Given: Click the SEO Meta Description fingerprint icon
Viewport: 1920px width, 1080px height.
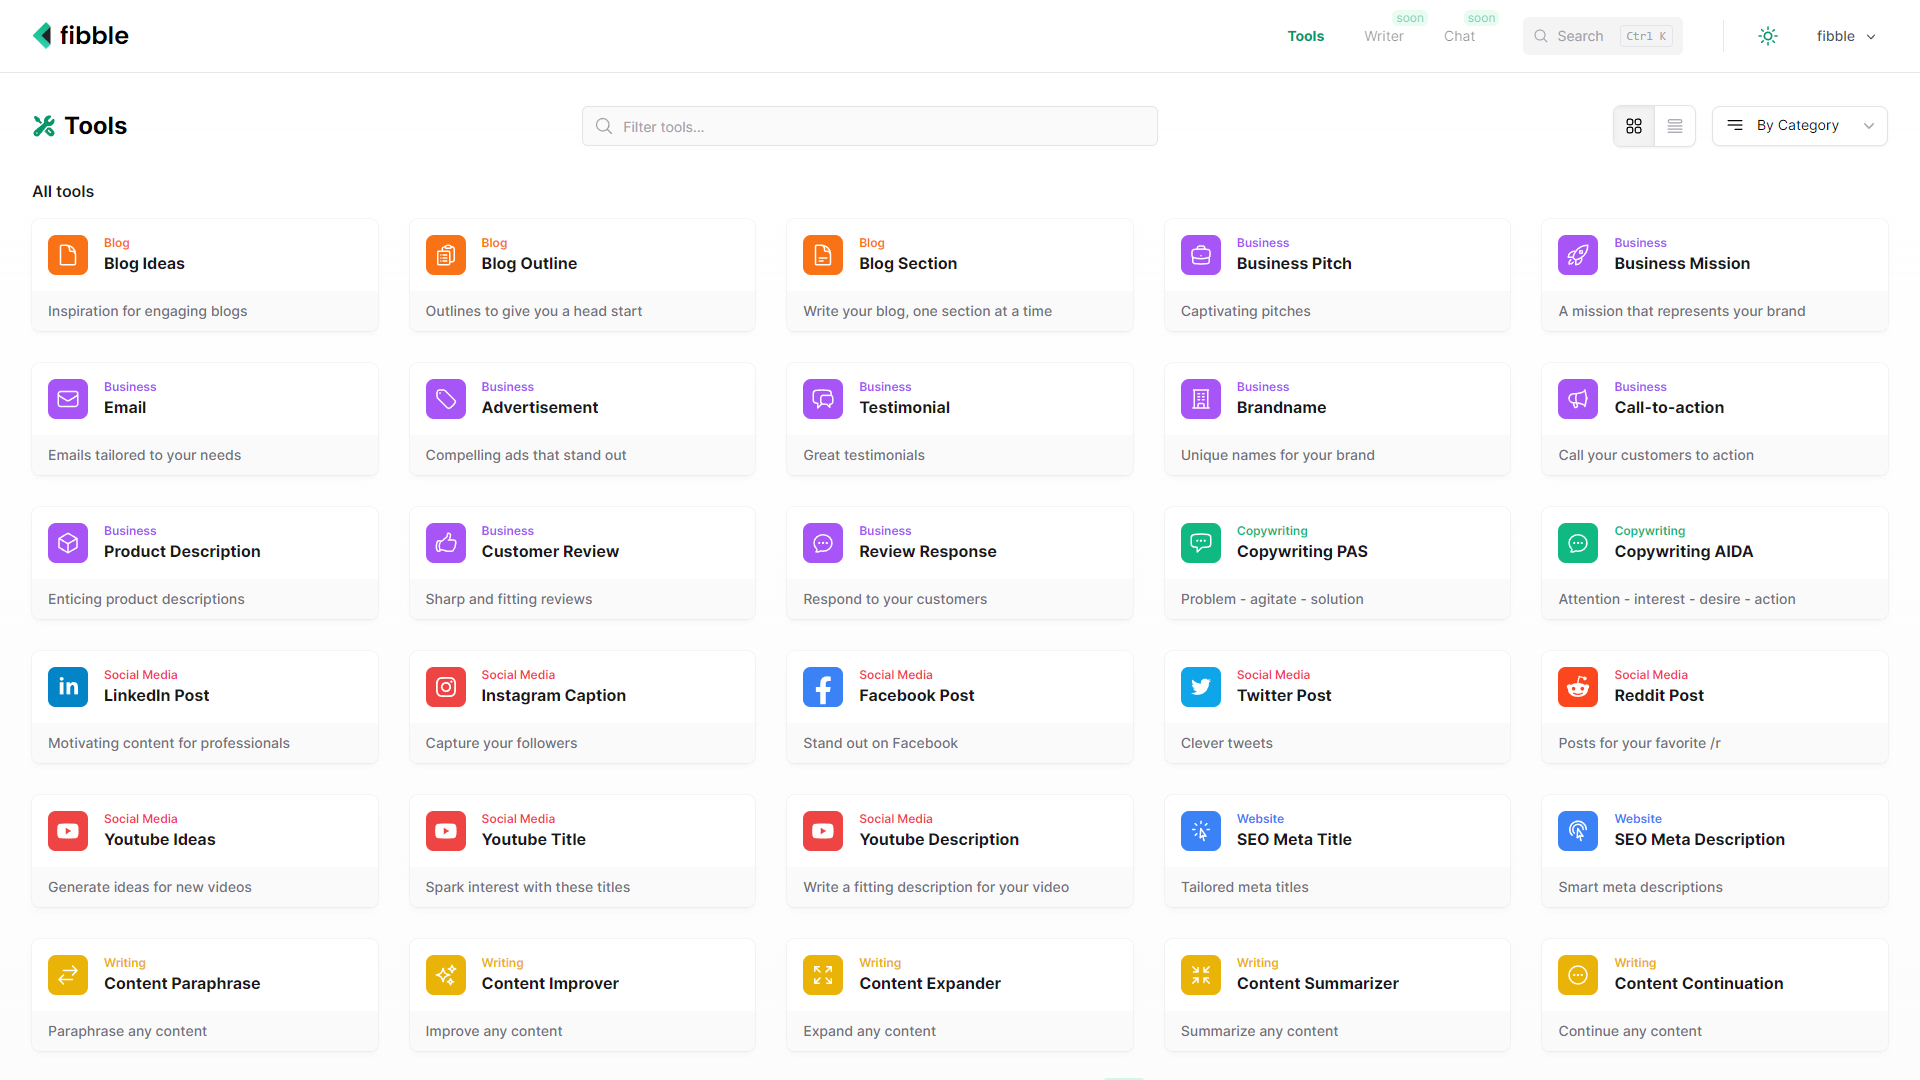Looking at the screenshot, I should pyautogui.click(x=1578, y=831).
